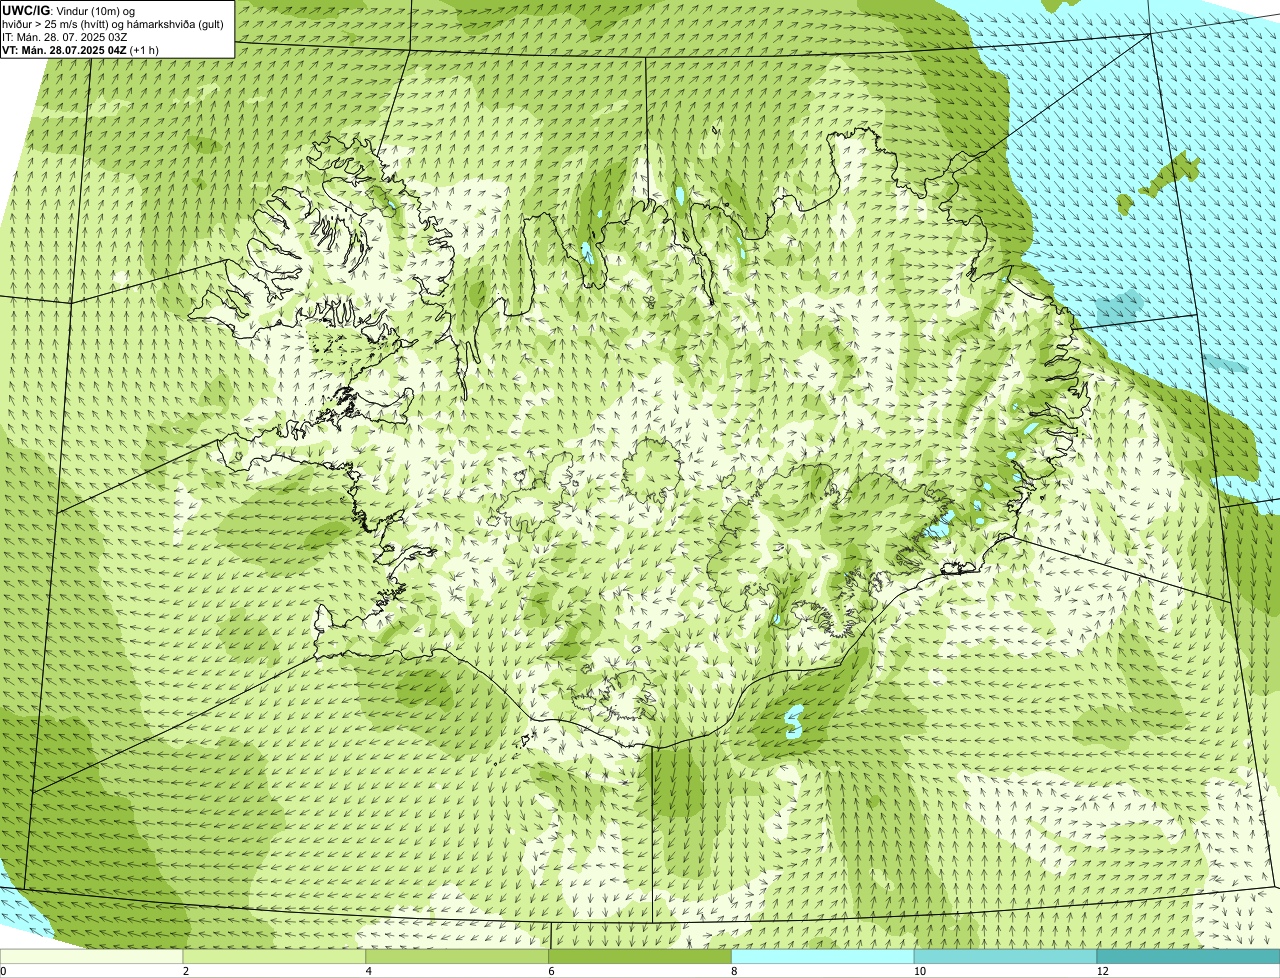The width and height of the screenshot is (1280, 978).
Task: Click the valid time 'VT: Mán. 28.07.2025 04Z (+1 h)'
Action: 81,50
